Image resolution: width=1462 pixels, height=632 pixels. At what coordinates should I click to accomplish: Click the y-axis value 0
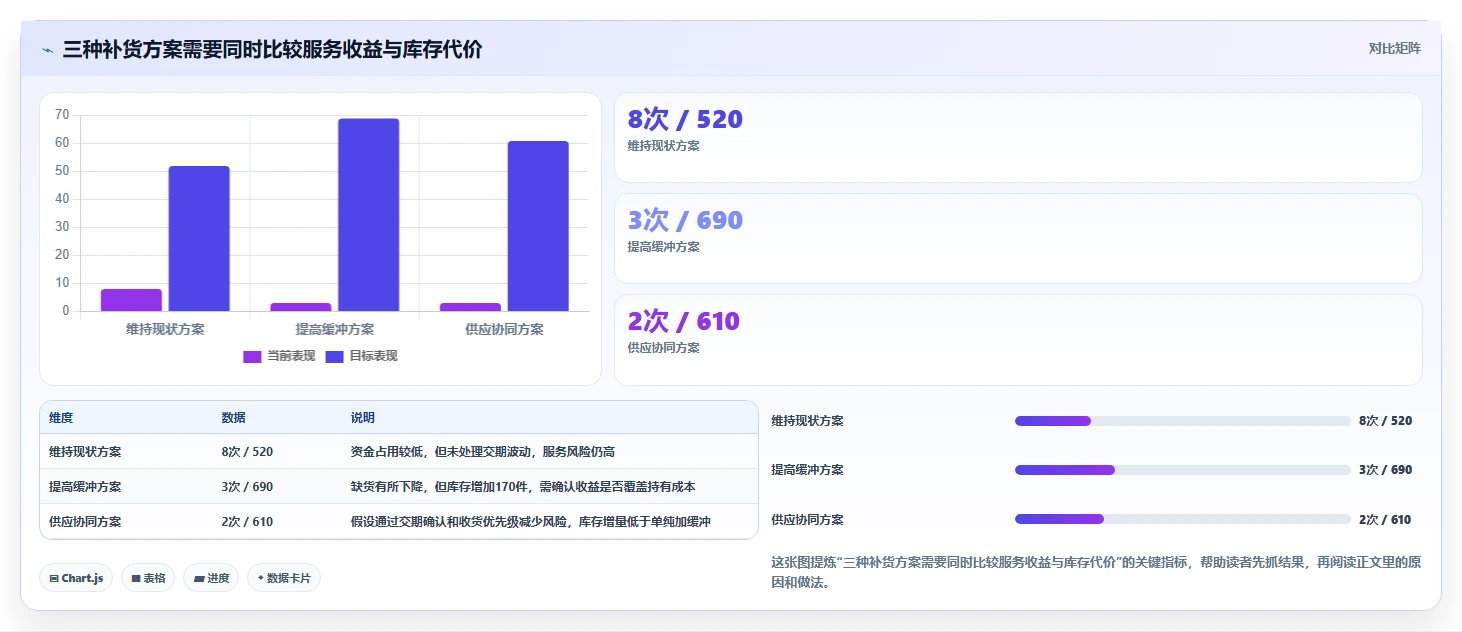(x=66, y=311)
